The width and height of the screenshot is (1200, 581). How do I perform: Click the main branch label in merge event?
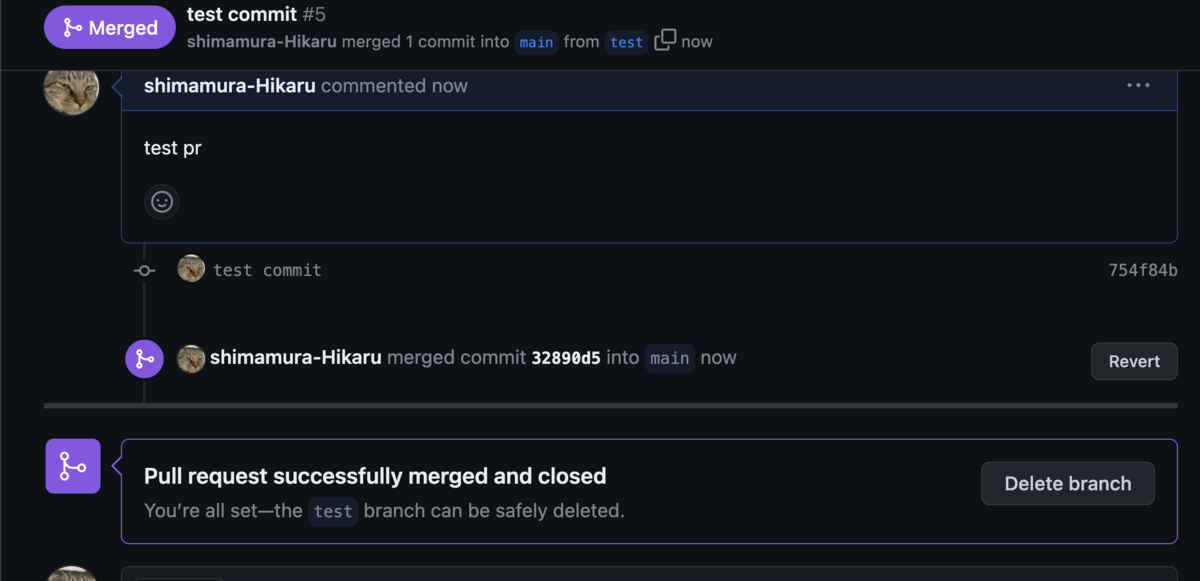[670, 358]
